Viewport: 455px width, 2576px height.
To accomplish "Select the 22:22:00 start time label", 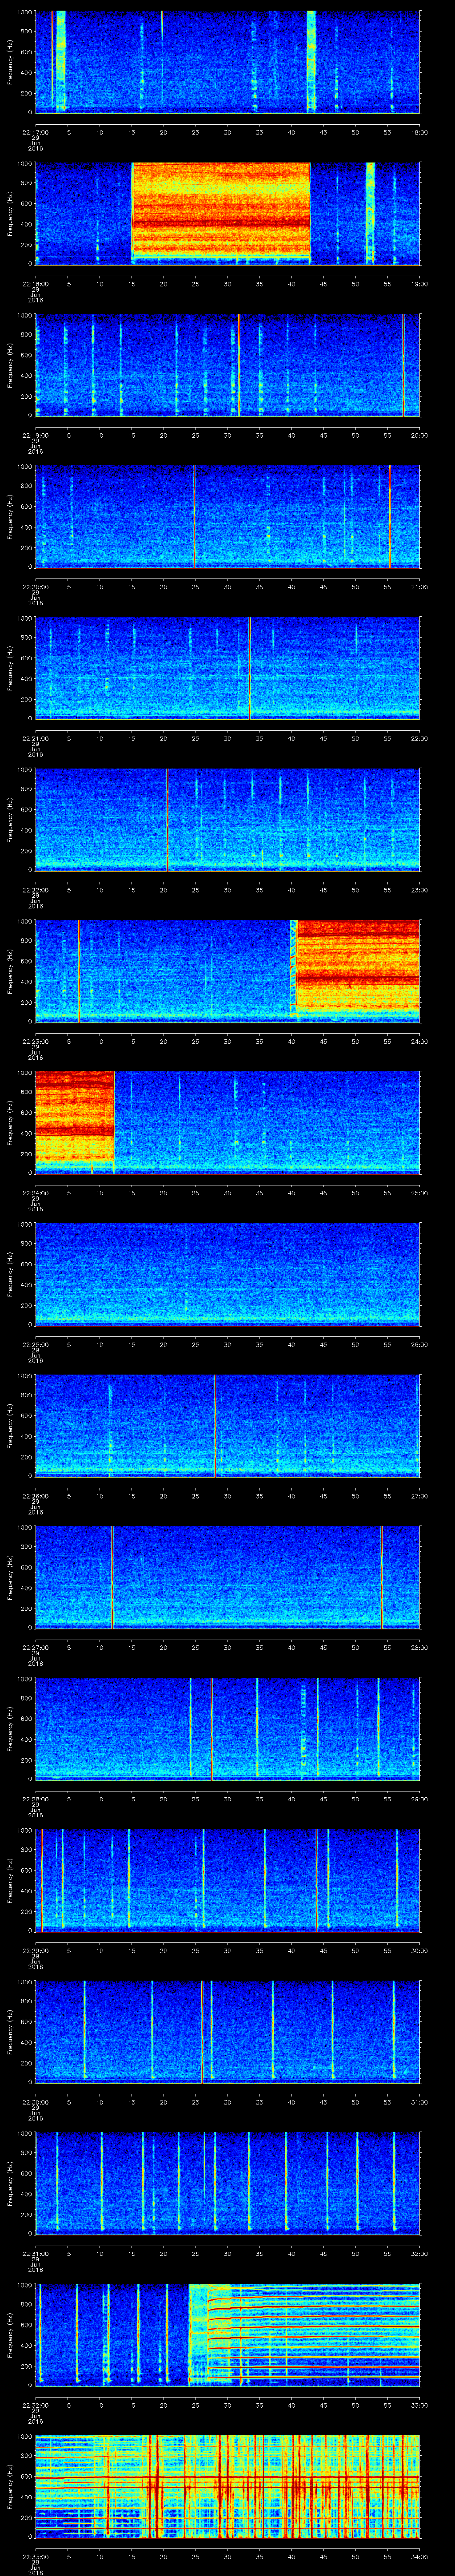I will pyautogui.click(x=35, y=890).
